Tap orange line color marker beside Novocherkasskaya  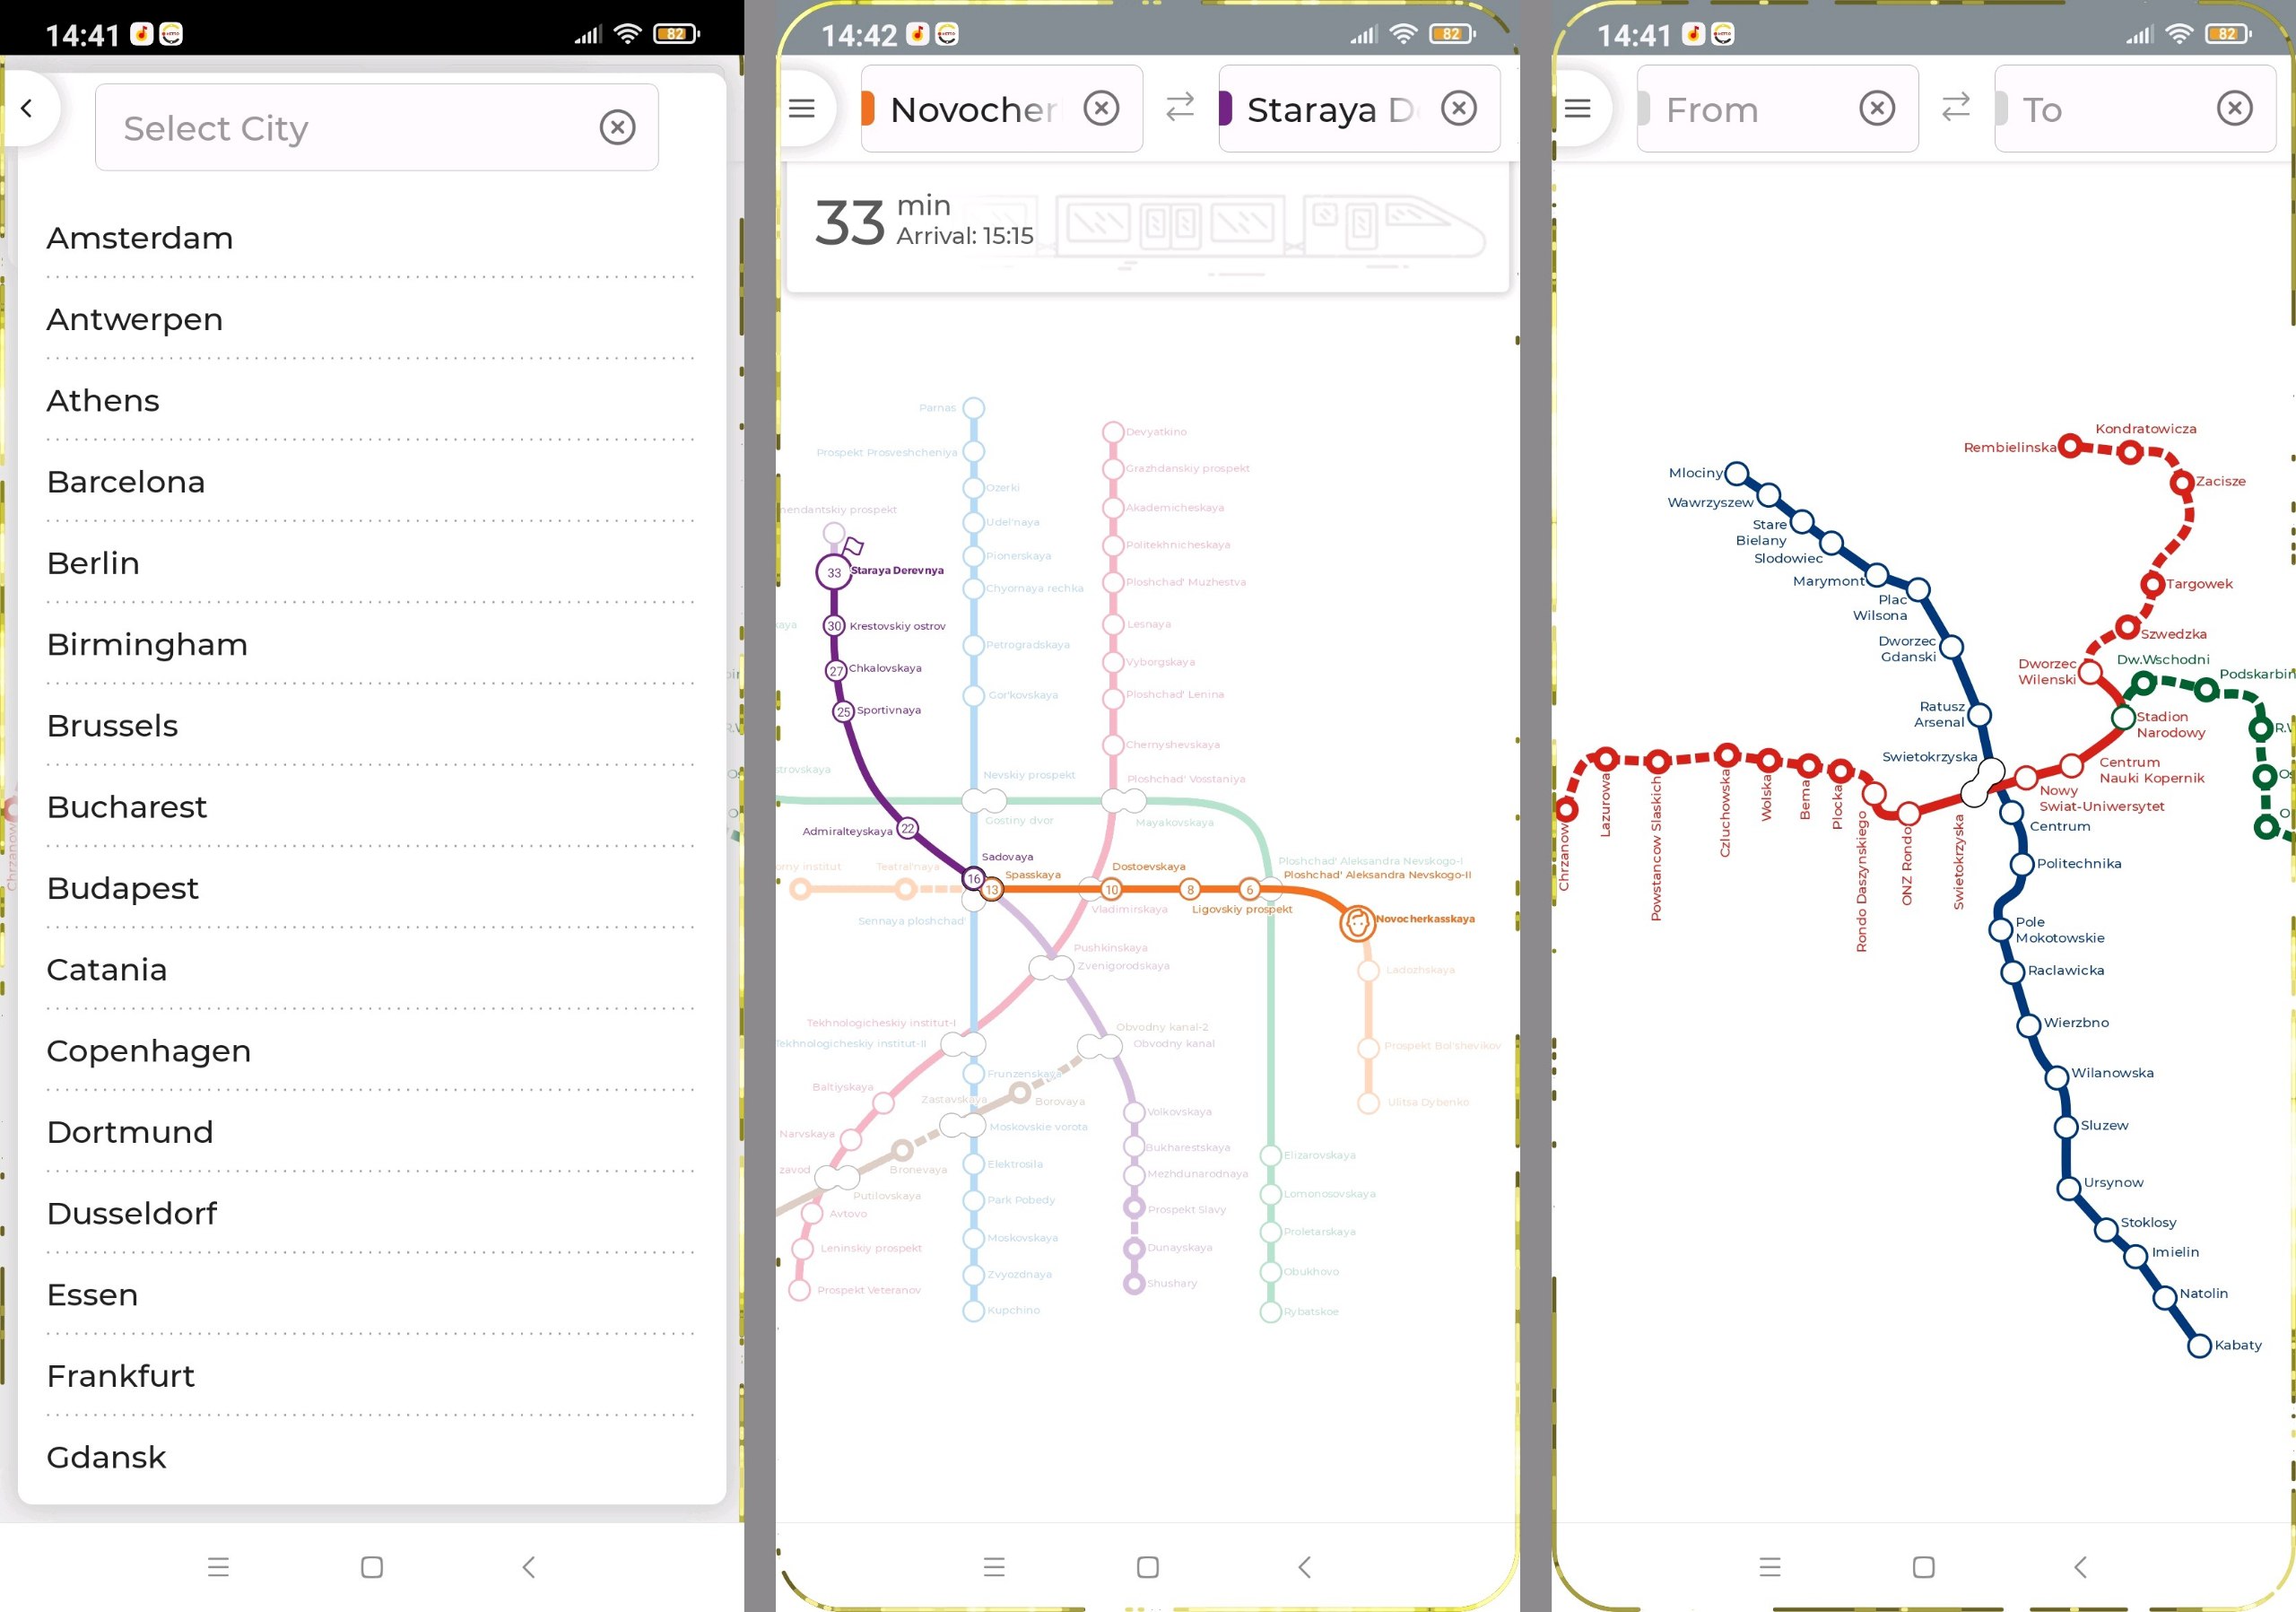click(x=868, y=108)
